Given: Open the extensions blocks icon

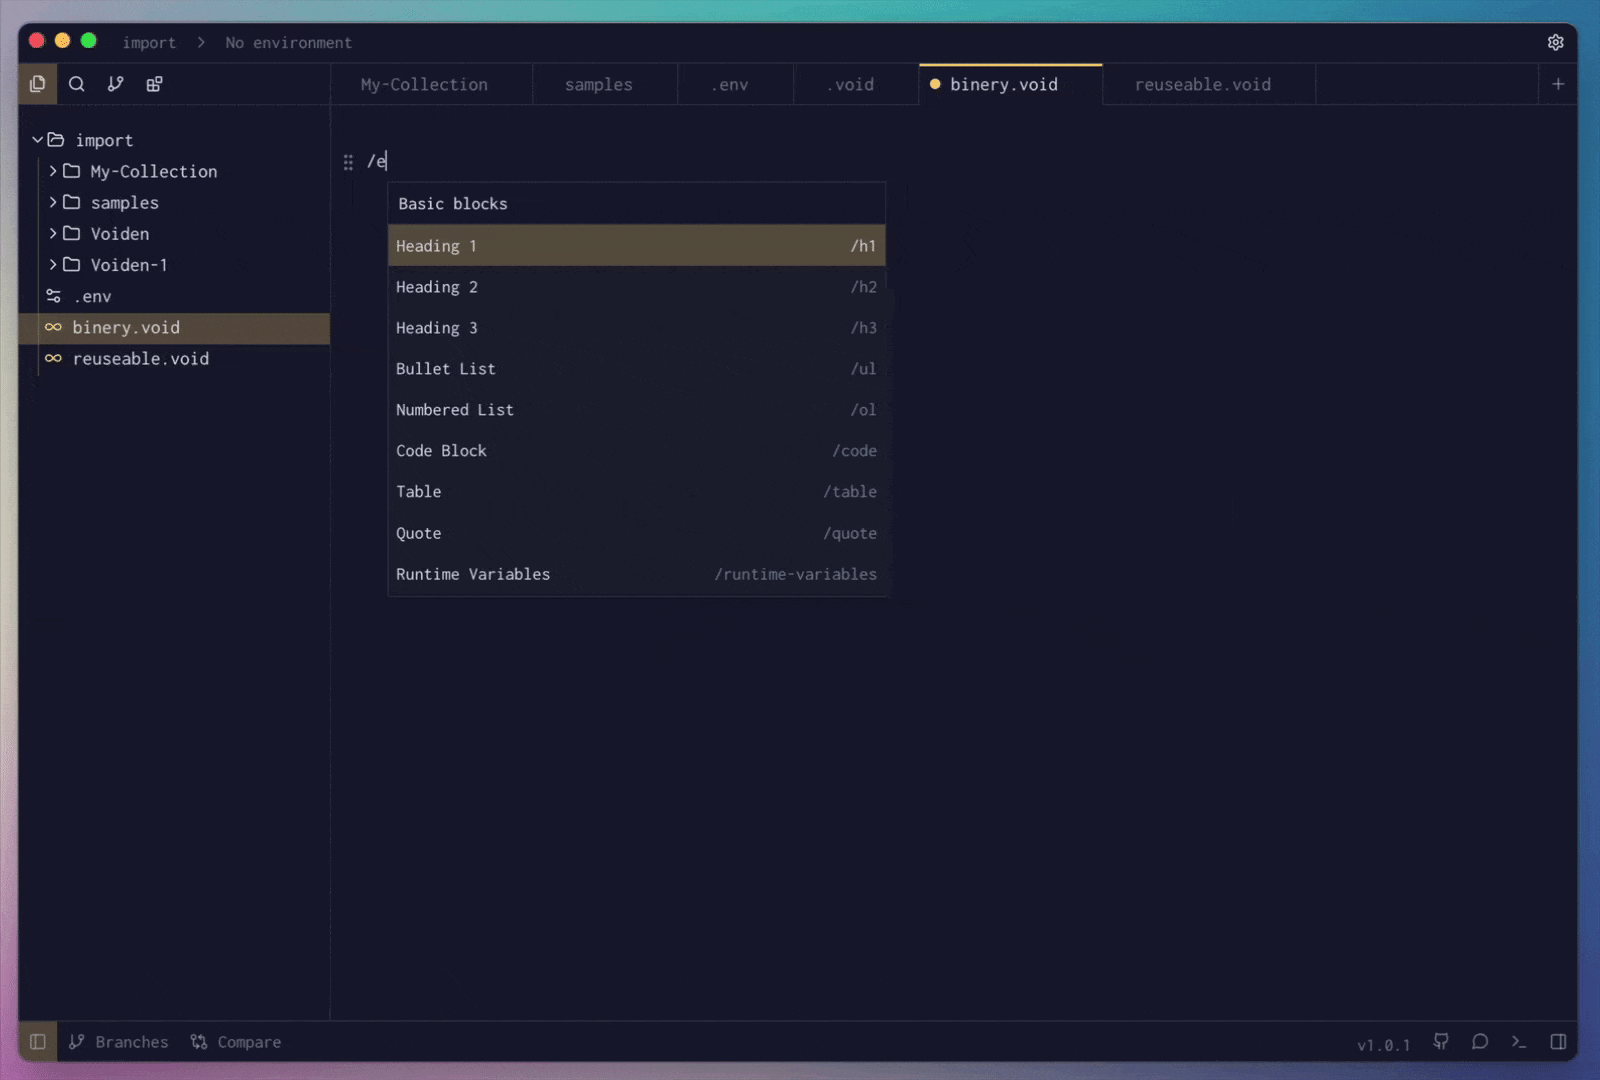Looking at the screenshot, I should pos(154,84).
